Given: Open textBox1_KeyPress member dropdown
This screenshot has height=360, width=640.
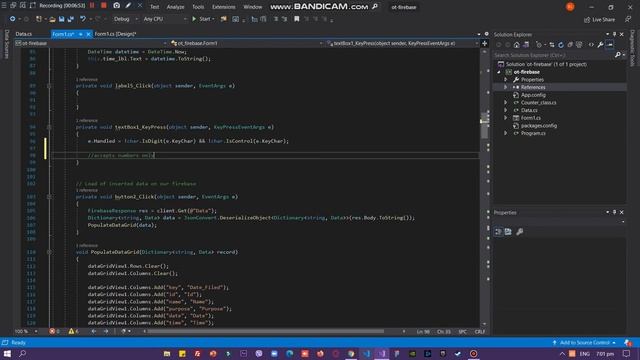Looking at the screenshot, I should tap(402, 43).
